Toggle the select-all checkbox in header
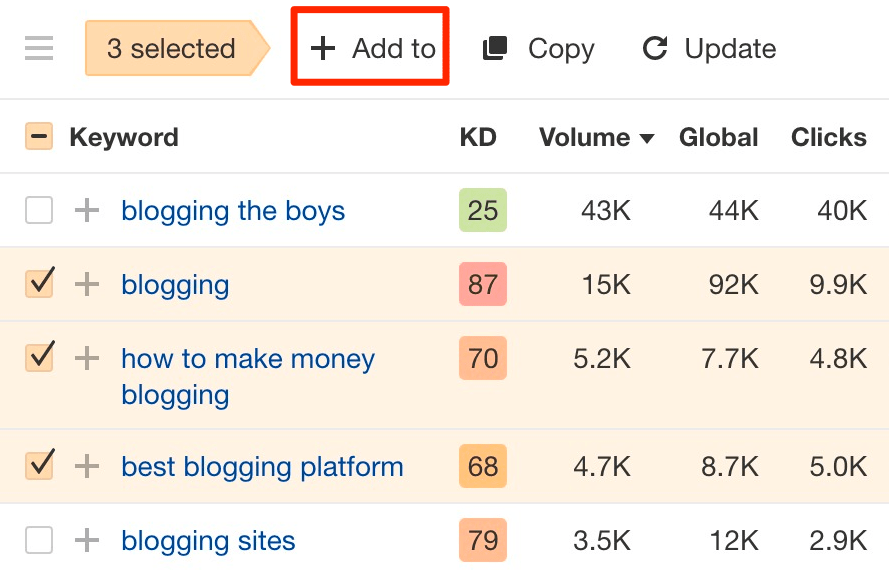Screen dimensions: 889x570 click(x=39, y=137)
